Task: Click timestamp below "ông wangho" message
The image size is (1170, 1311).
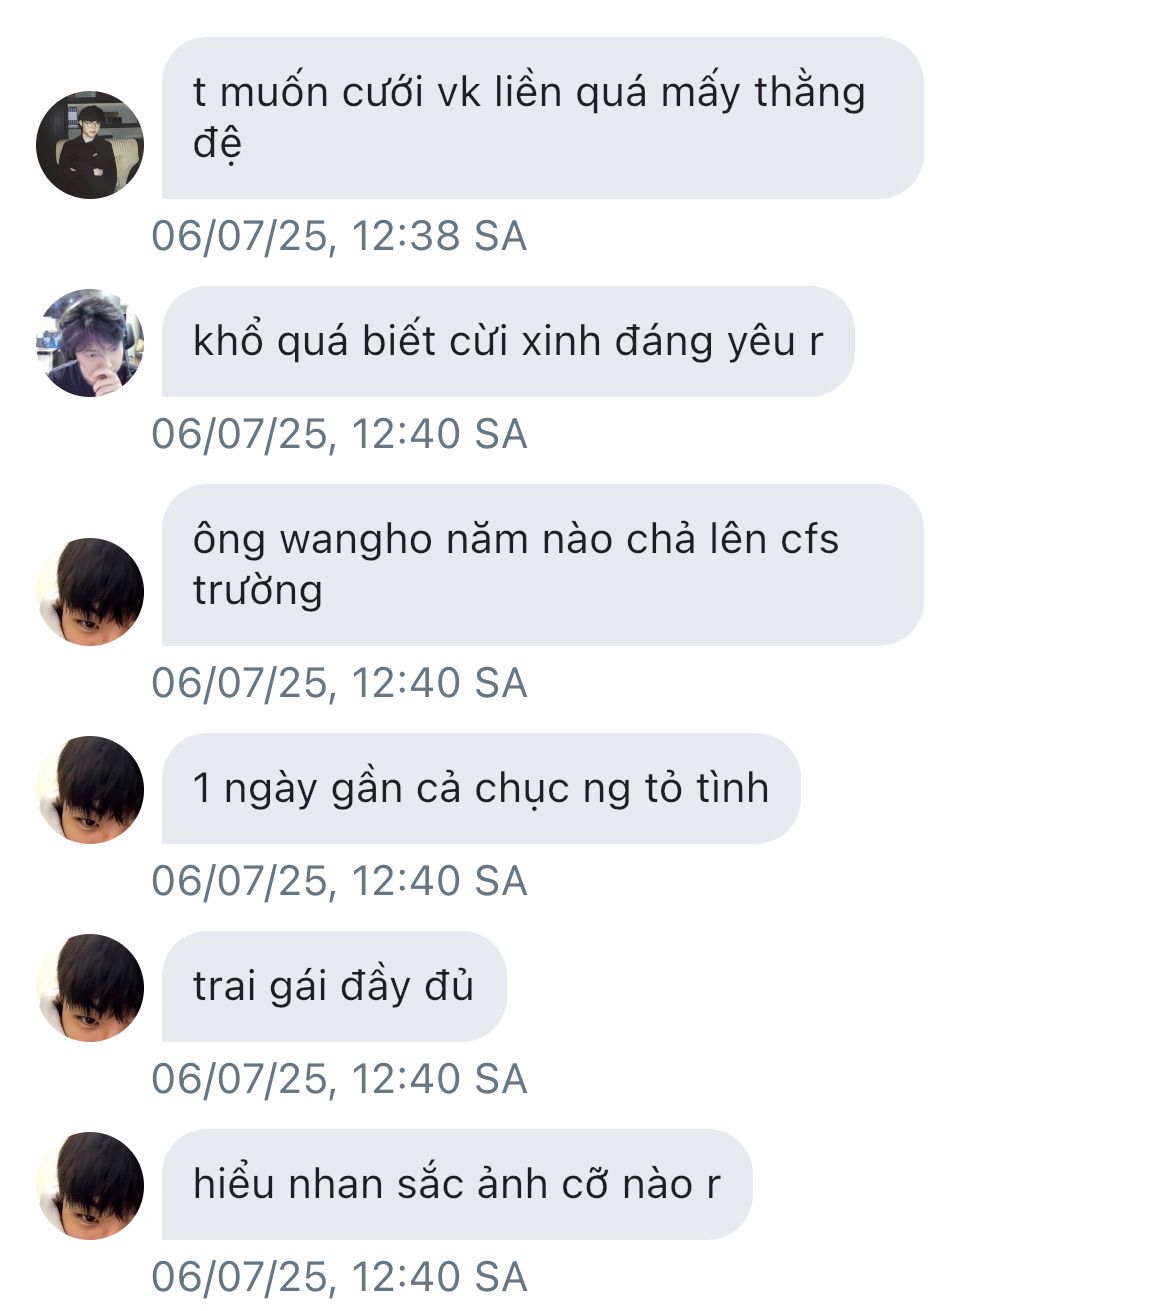Action: 339,684
